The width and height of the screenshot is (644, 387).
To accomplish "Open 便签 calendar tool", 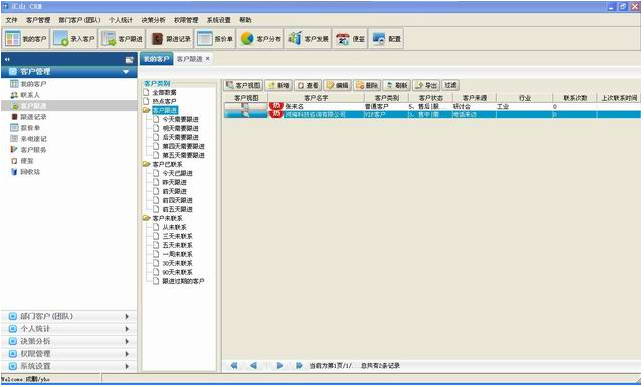I will [350, 39].
